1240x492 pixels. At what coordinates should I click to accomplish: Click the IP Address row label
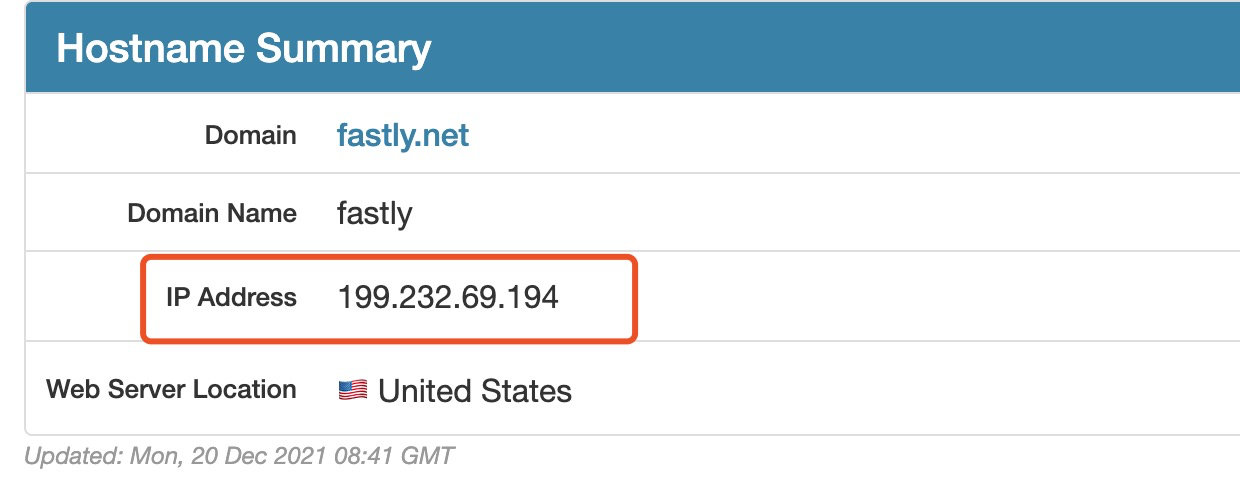231,297
